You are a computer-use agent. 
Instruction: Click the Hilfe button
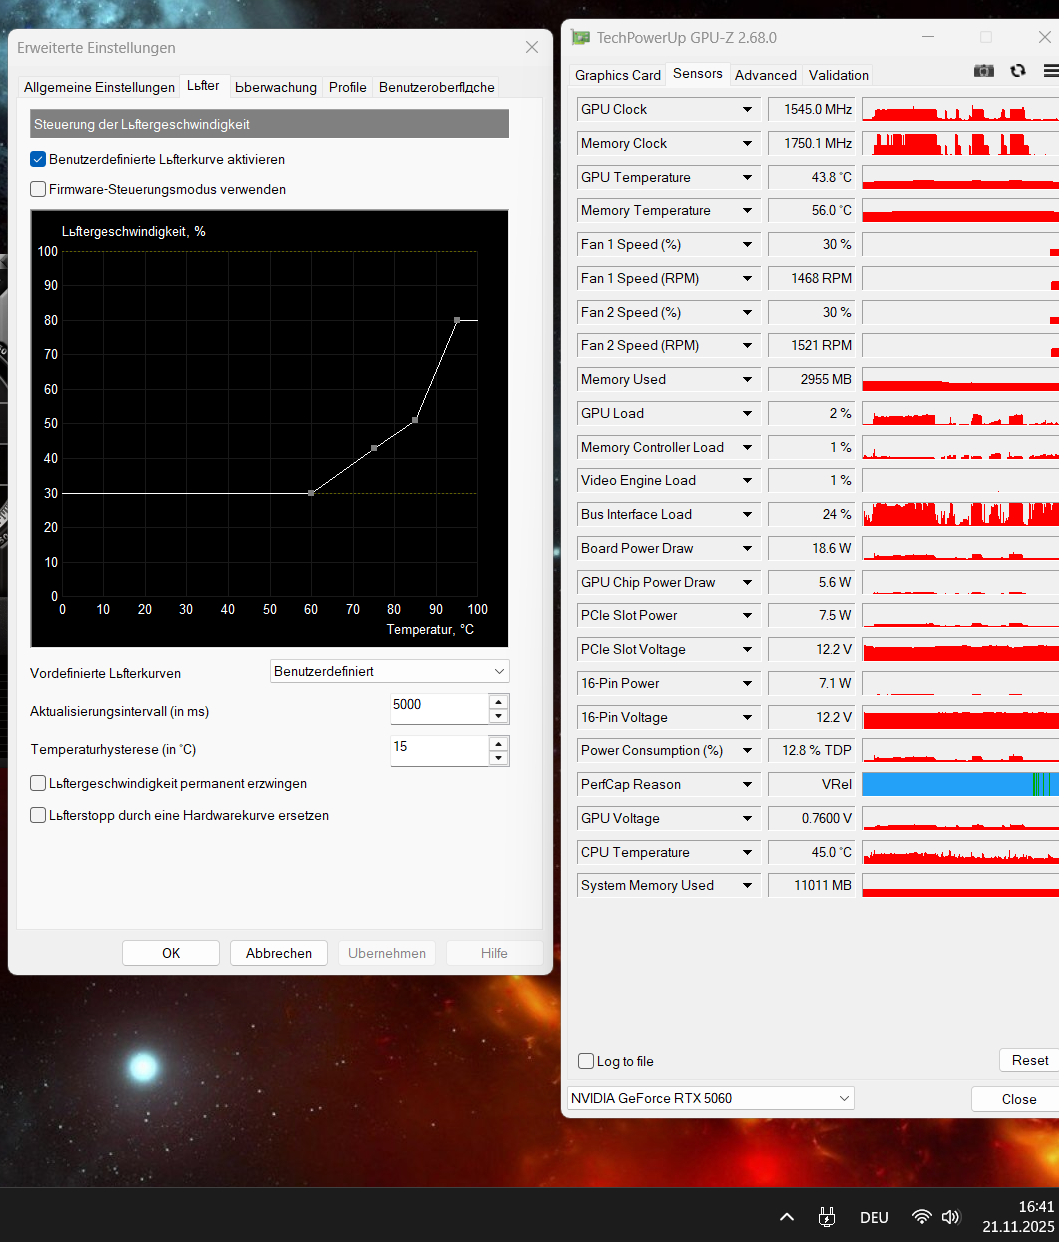pyautogui.click(x=494, y=953)
